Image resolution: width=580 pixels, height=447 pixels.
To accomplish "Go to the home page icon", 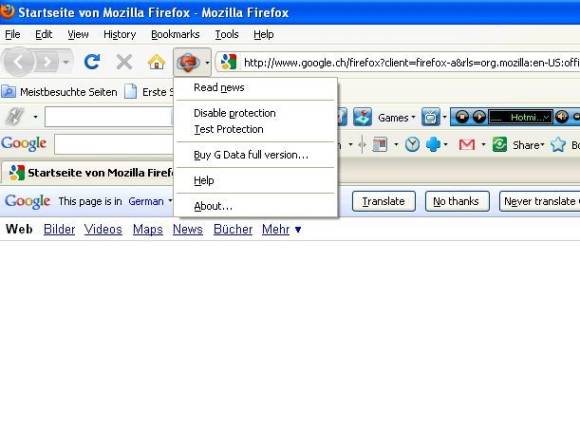I will [x=156, y=62].
